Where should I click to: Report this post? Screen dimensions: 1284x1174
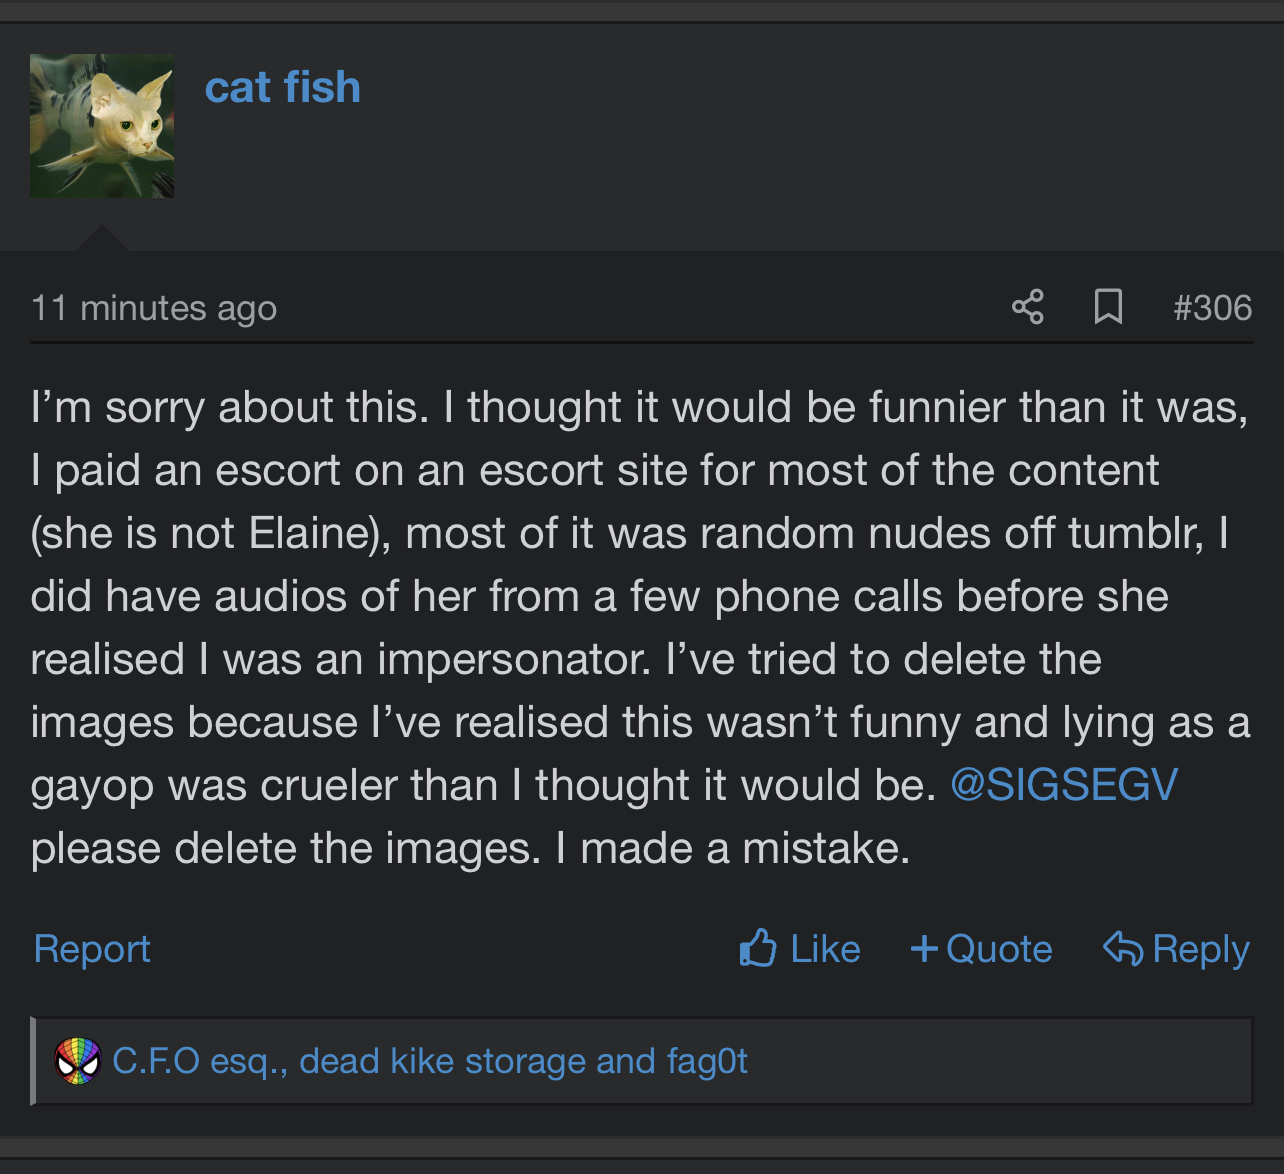click(92, 948)
